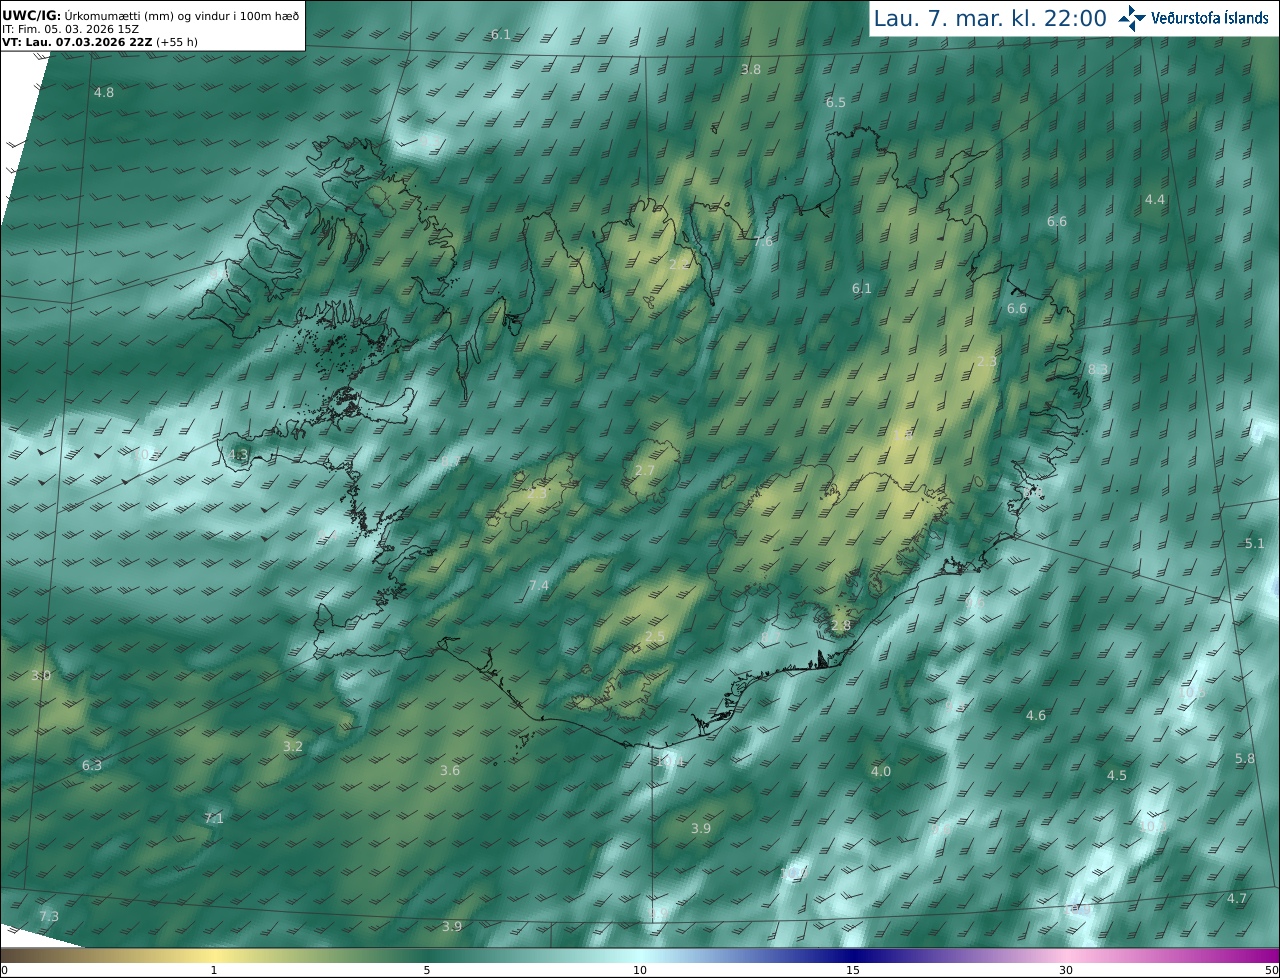
Task: Click the yellow section of the color scale
Action: tap(215, 956)
